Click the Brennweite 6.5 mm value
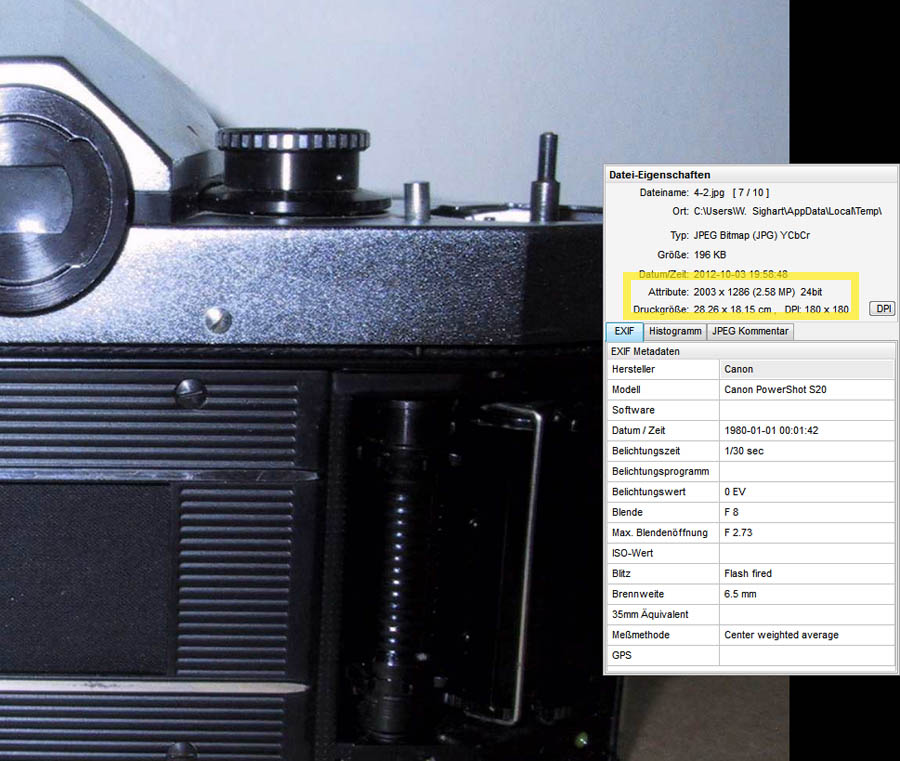 741,594
